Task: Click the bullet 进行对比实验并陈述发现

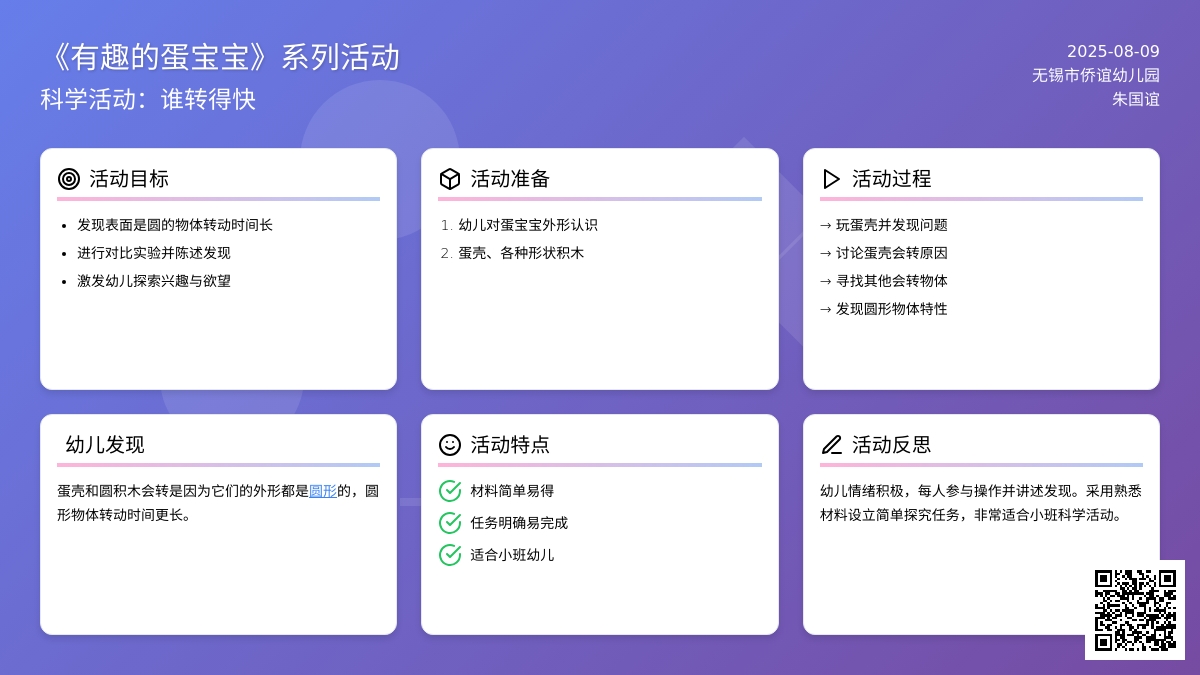Action: [x=154, y=253]
